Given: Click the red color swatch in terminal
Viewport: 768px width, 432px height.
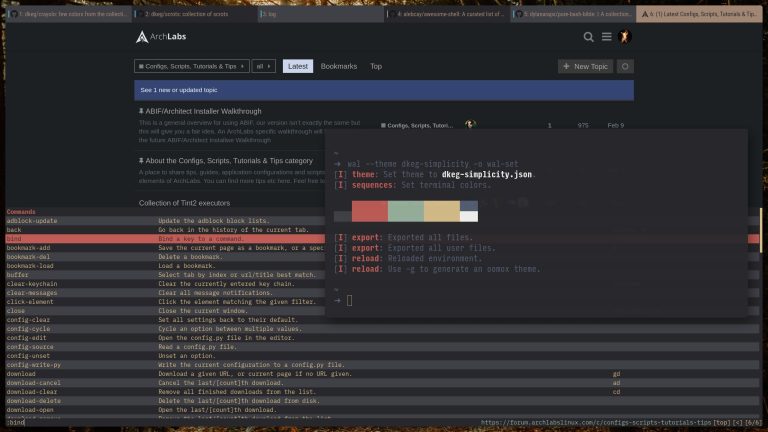Looking at the screenshot, I should 369,211.
